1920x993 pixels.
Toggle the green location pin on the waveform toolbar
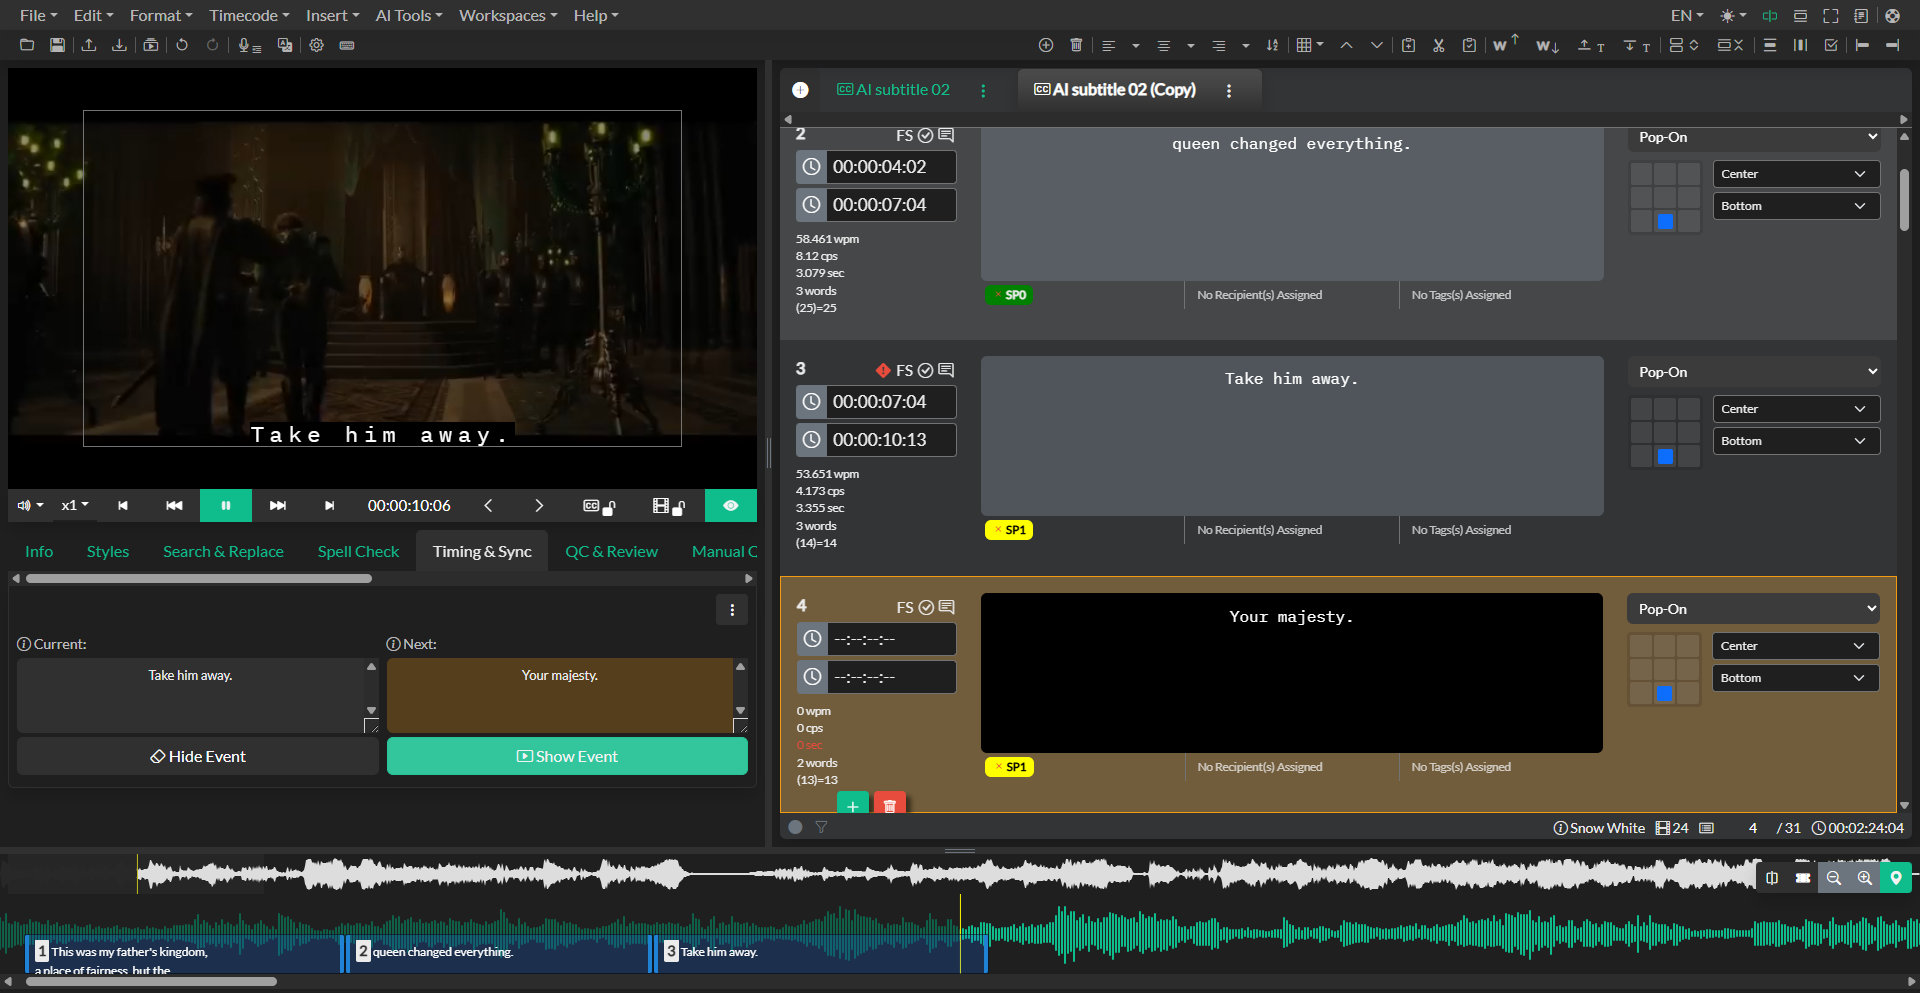[x=1896, y=878]
